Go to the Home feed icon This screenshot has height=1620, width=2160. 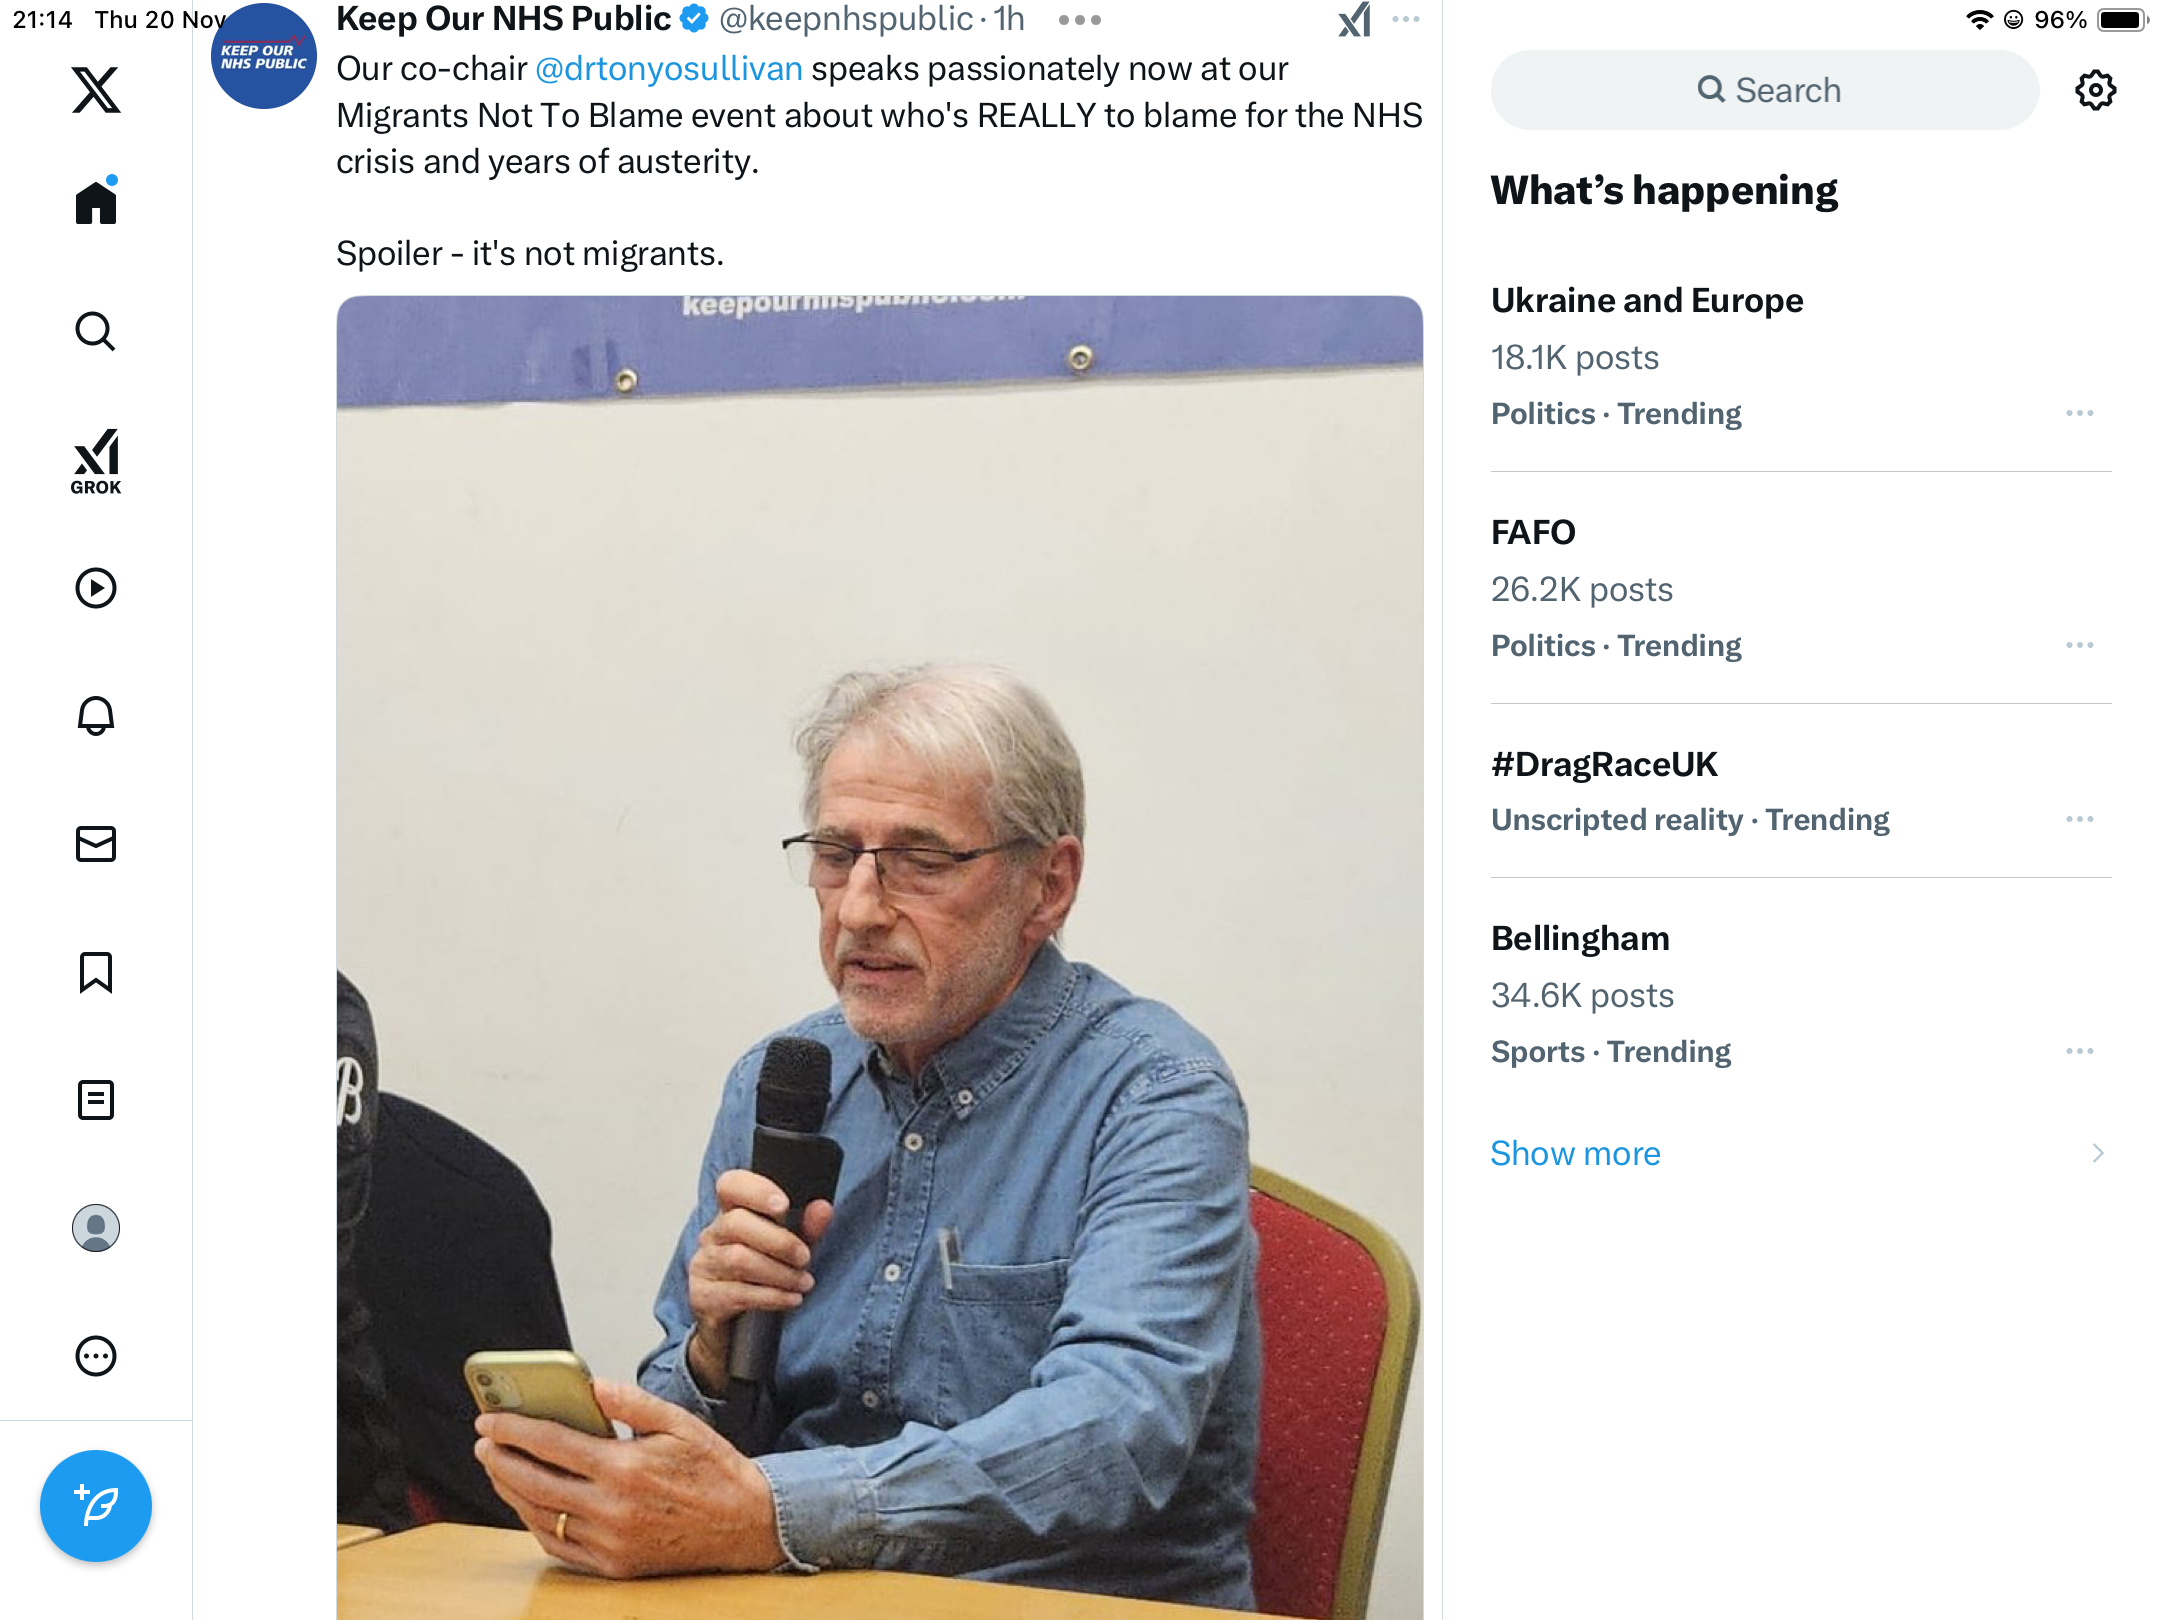coord(96,202)
